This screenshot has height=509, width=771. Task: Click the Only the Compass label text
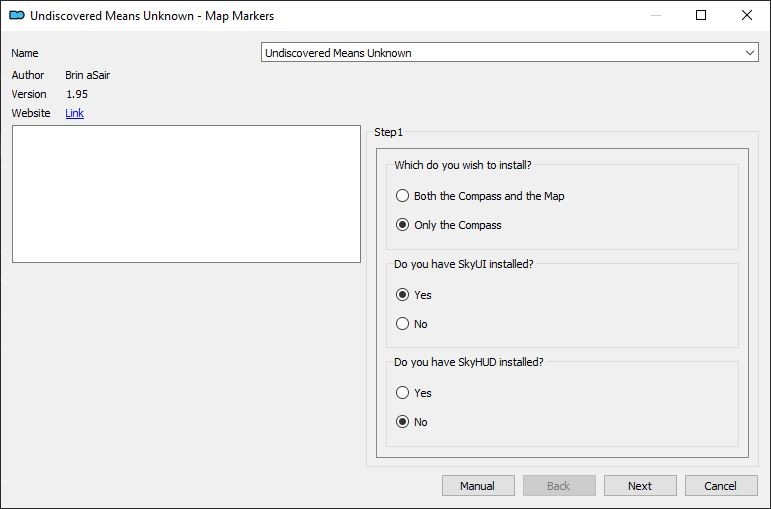pyautogui.click(x=458, y=225)
